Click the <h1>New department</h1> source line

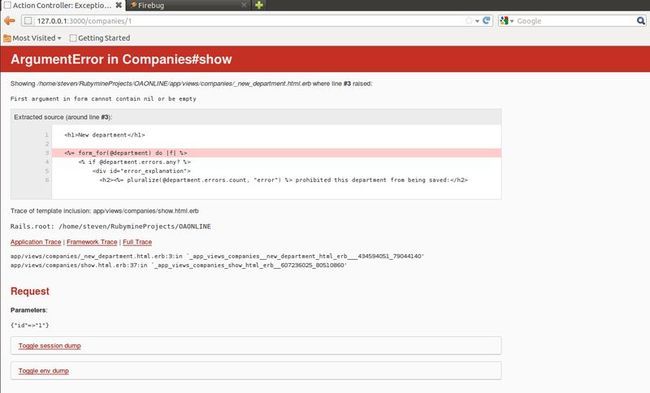pyautogui.click(x=104, y=135)
